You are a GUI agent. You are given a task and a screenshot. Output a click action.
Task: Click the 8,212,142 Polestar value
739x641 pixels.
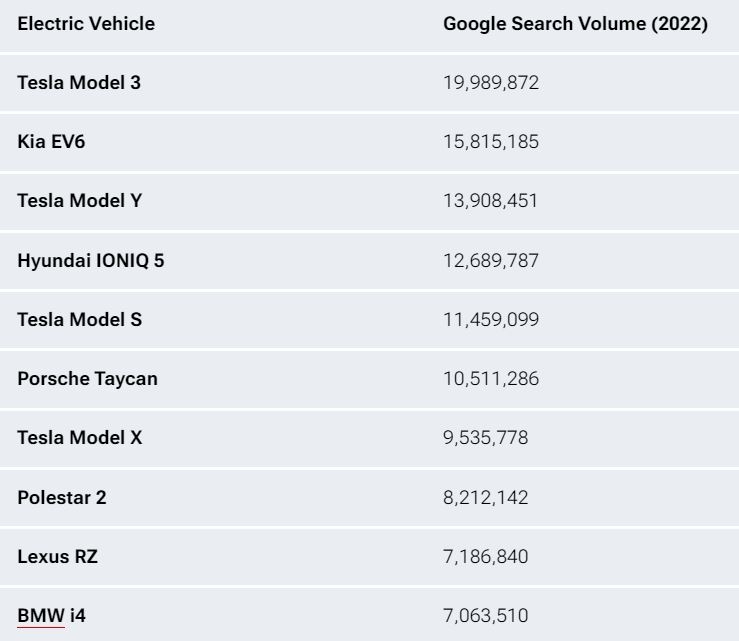coord(486,498)
